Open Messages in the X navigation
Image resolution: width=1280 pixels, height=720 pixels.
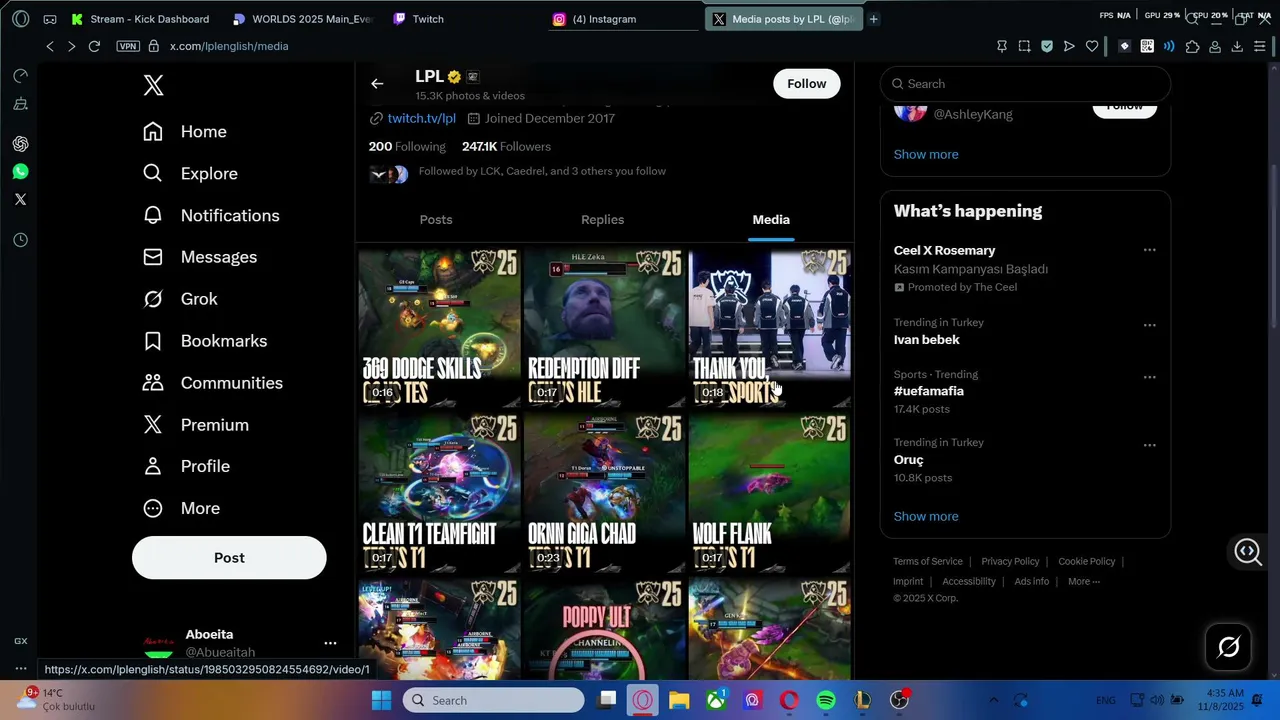click(x=200, y=257)
